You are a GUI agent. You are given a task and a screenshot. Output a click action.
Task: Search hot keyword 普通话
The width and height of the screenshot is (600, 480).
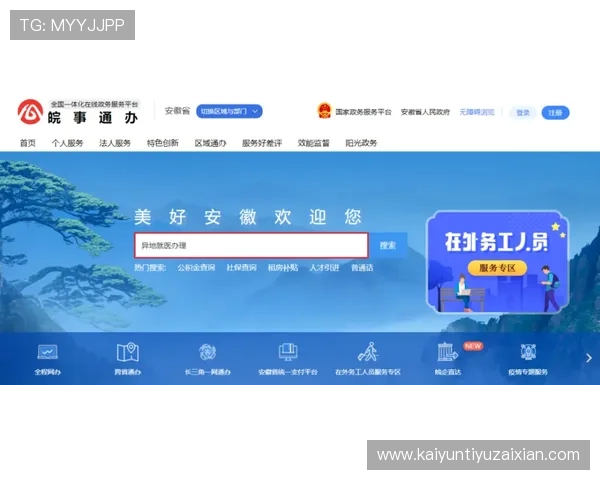pyautogui.click(x=362, y=268)
